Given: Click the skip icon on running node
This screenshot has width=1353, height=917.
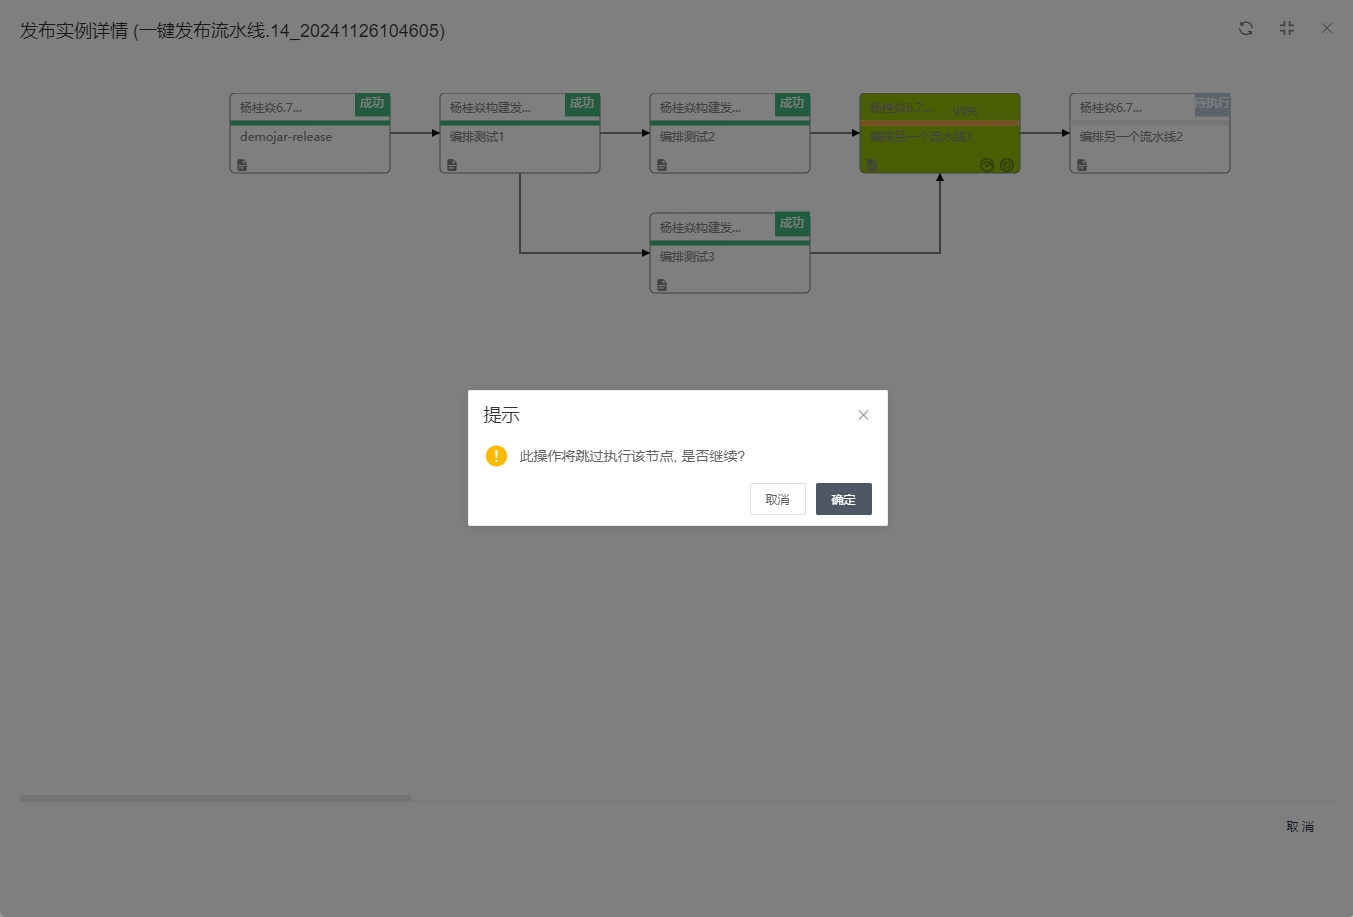Looking at the screenshot, I should (x=987, y=165).
